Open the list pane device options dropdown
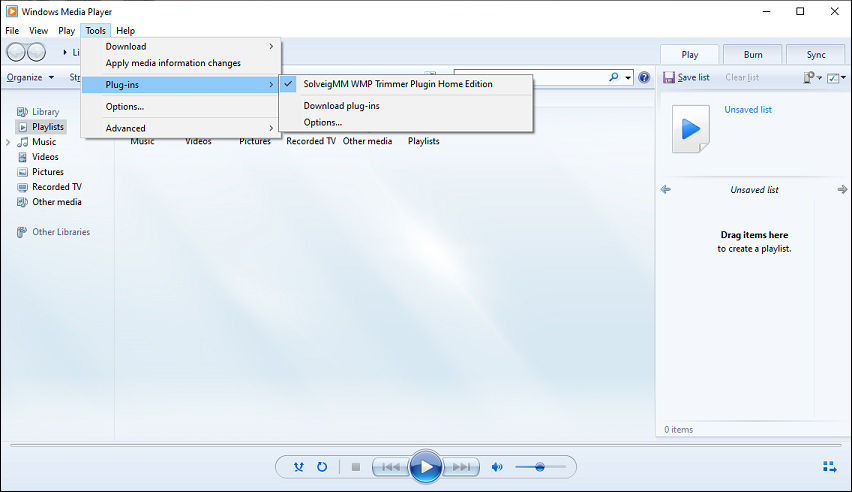 [x=812, y=78]
